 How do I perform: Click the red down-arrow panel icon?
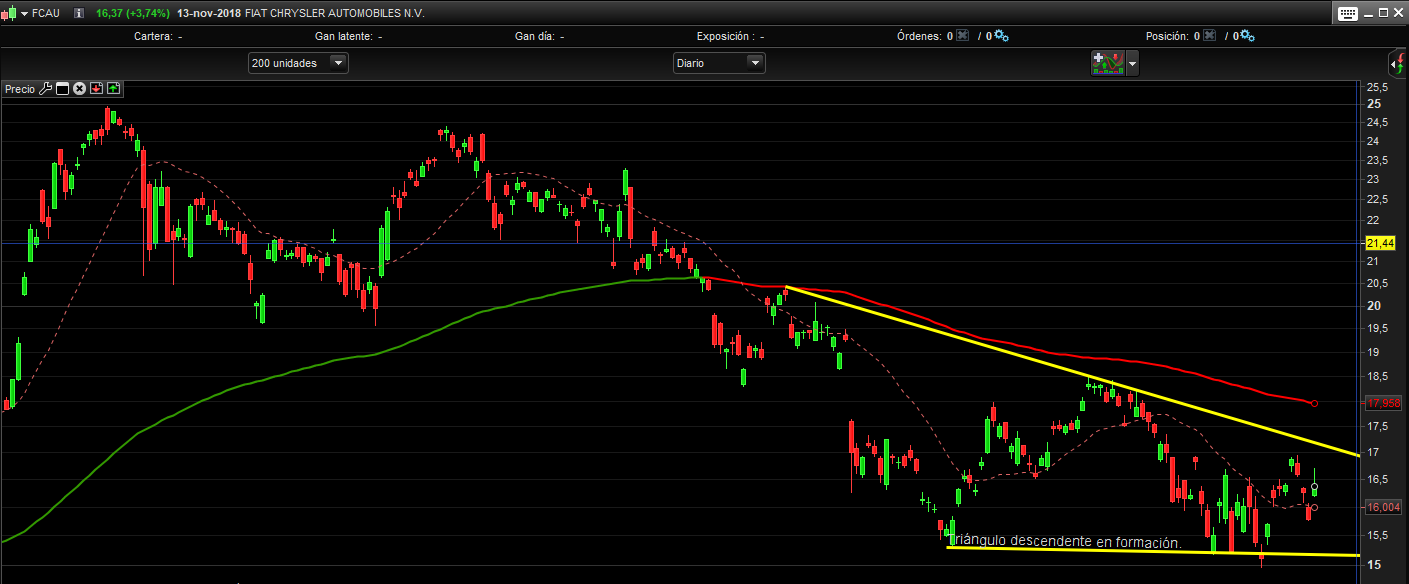(96, 89)
